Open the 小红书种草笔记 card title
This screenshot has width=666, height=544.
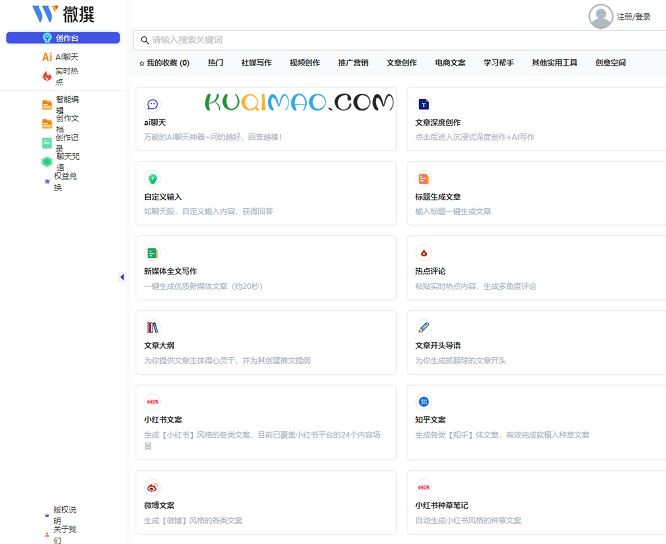(442, 506)
